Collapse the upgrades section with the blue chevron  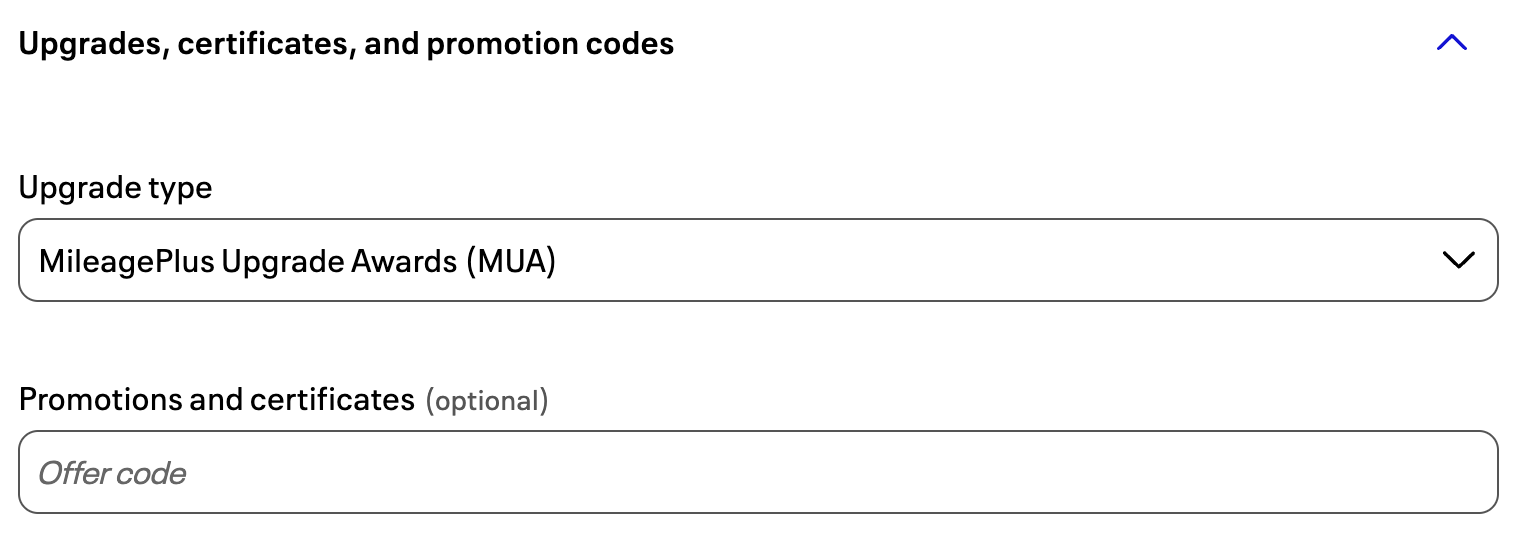click(x=1451, y=43)
